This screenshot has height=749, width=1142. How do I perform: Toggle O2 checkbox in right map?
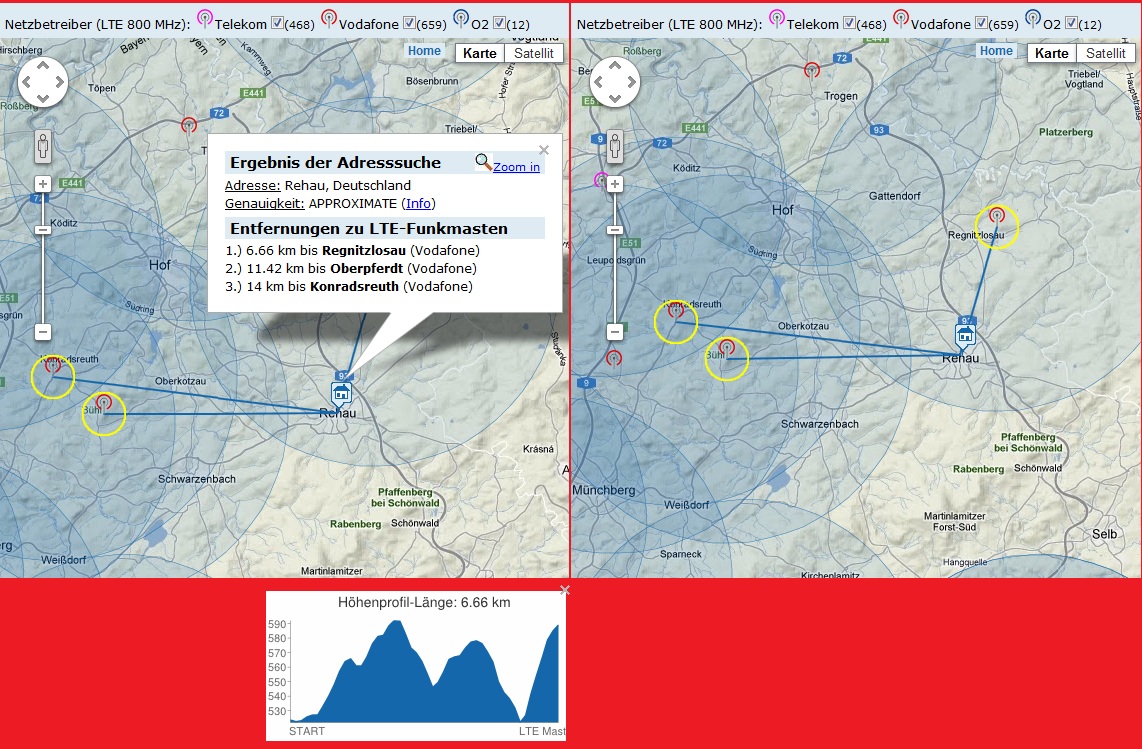tap(1071, 23)
